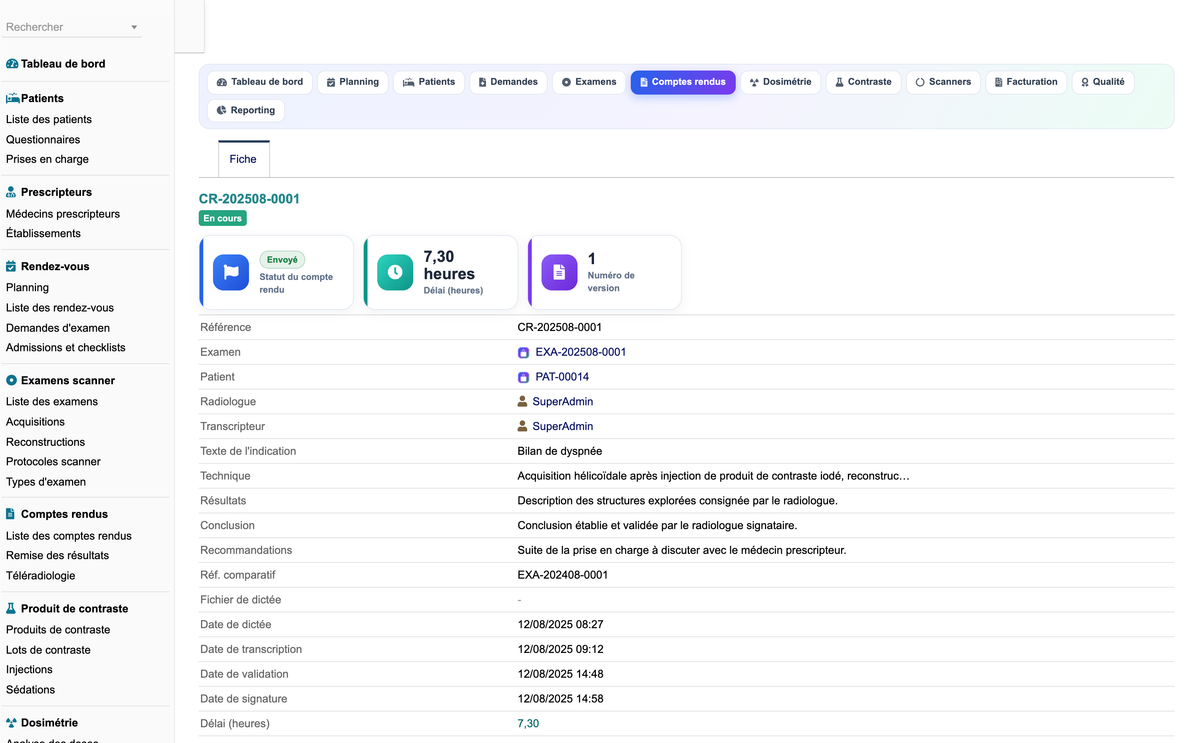Click the 7,30 value in Délai row
Screen dimensions: 1200x743
[x=528, y=724]
